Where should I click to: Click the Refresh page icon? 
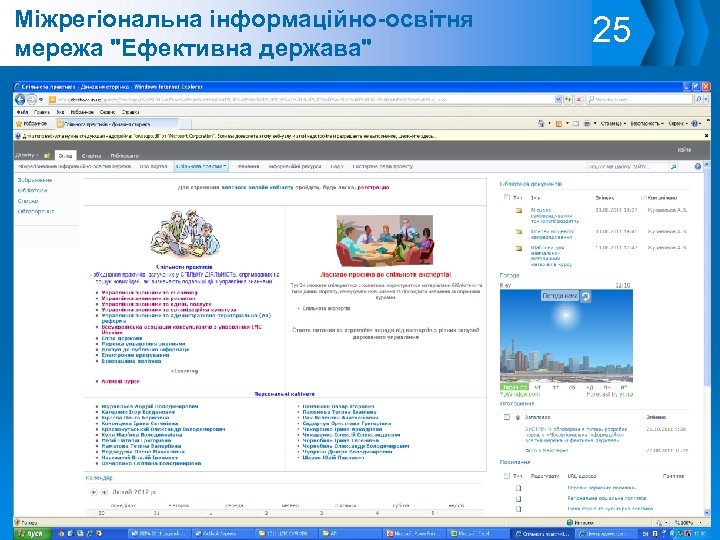click(x=568, y=99)
